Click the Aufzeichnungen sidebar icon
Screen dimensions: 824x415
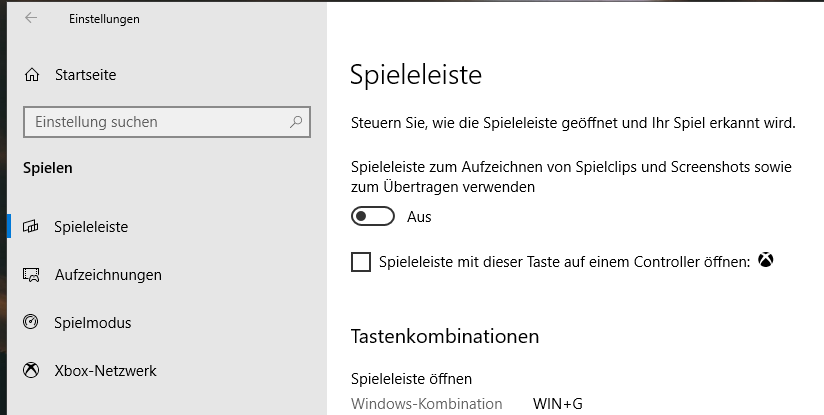pos(32,275)
